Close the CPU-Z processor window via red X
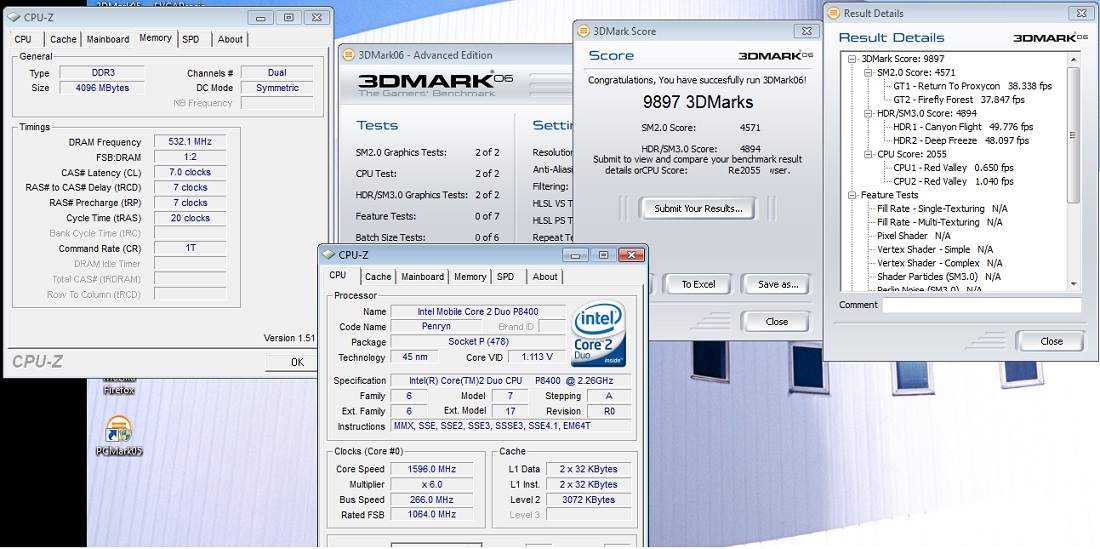This screenshot has height=549, width=1100. click(631, 255)
